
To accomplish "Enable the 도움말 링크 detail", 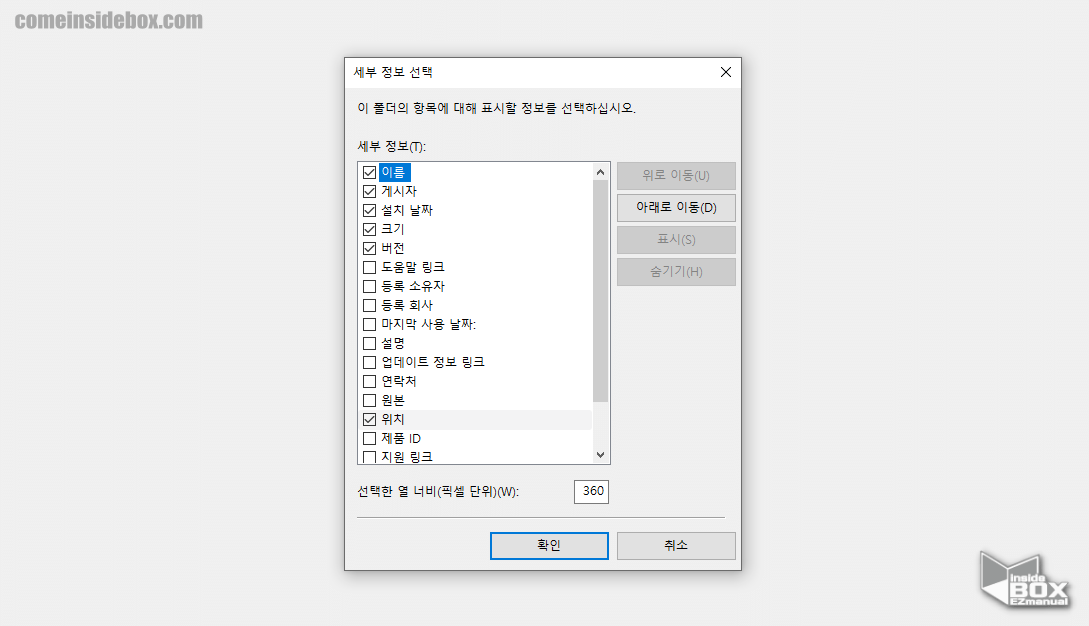I will click(x=369, y=266).
